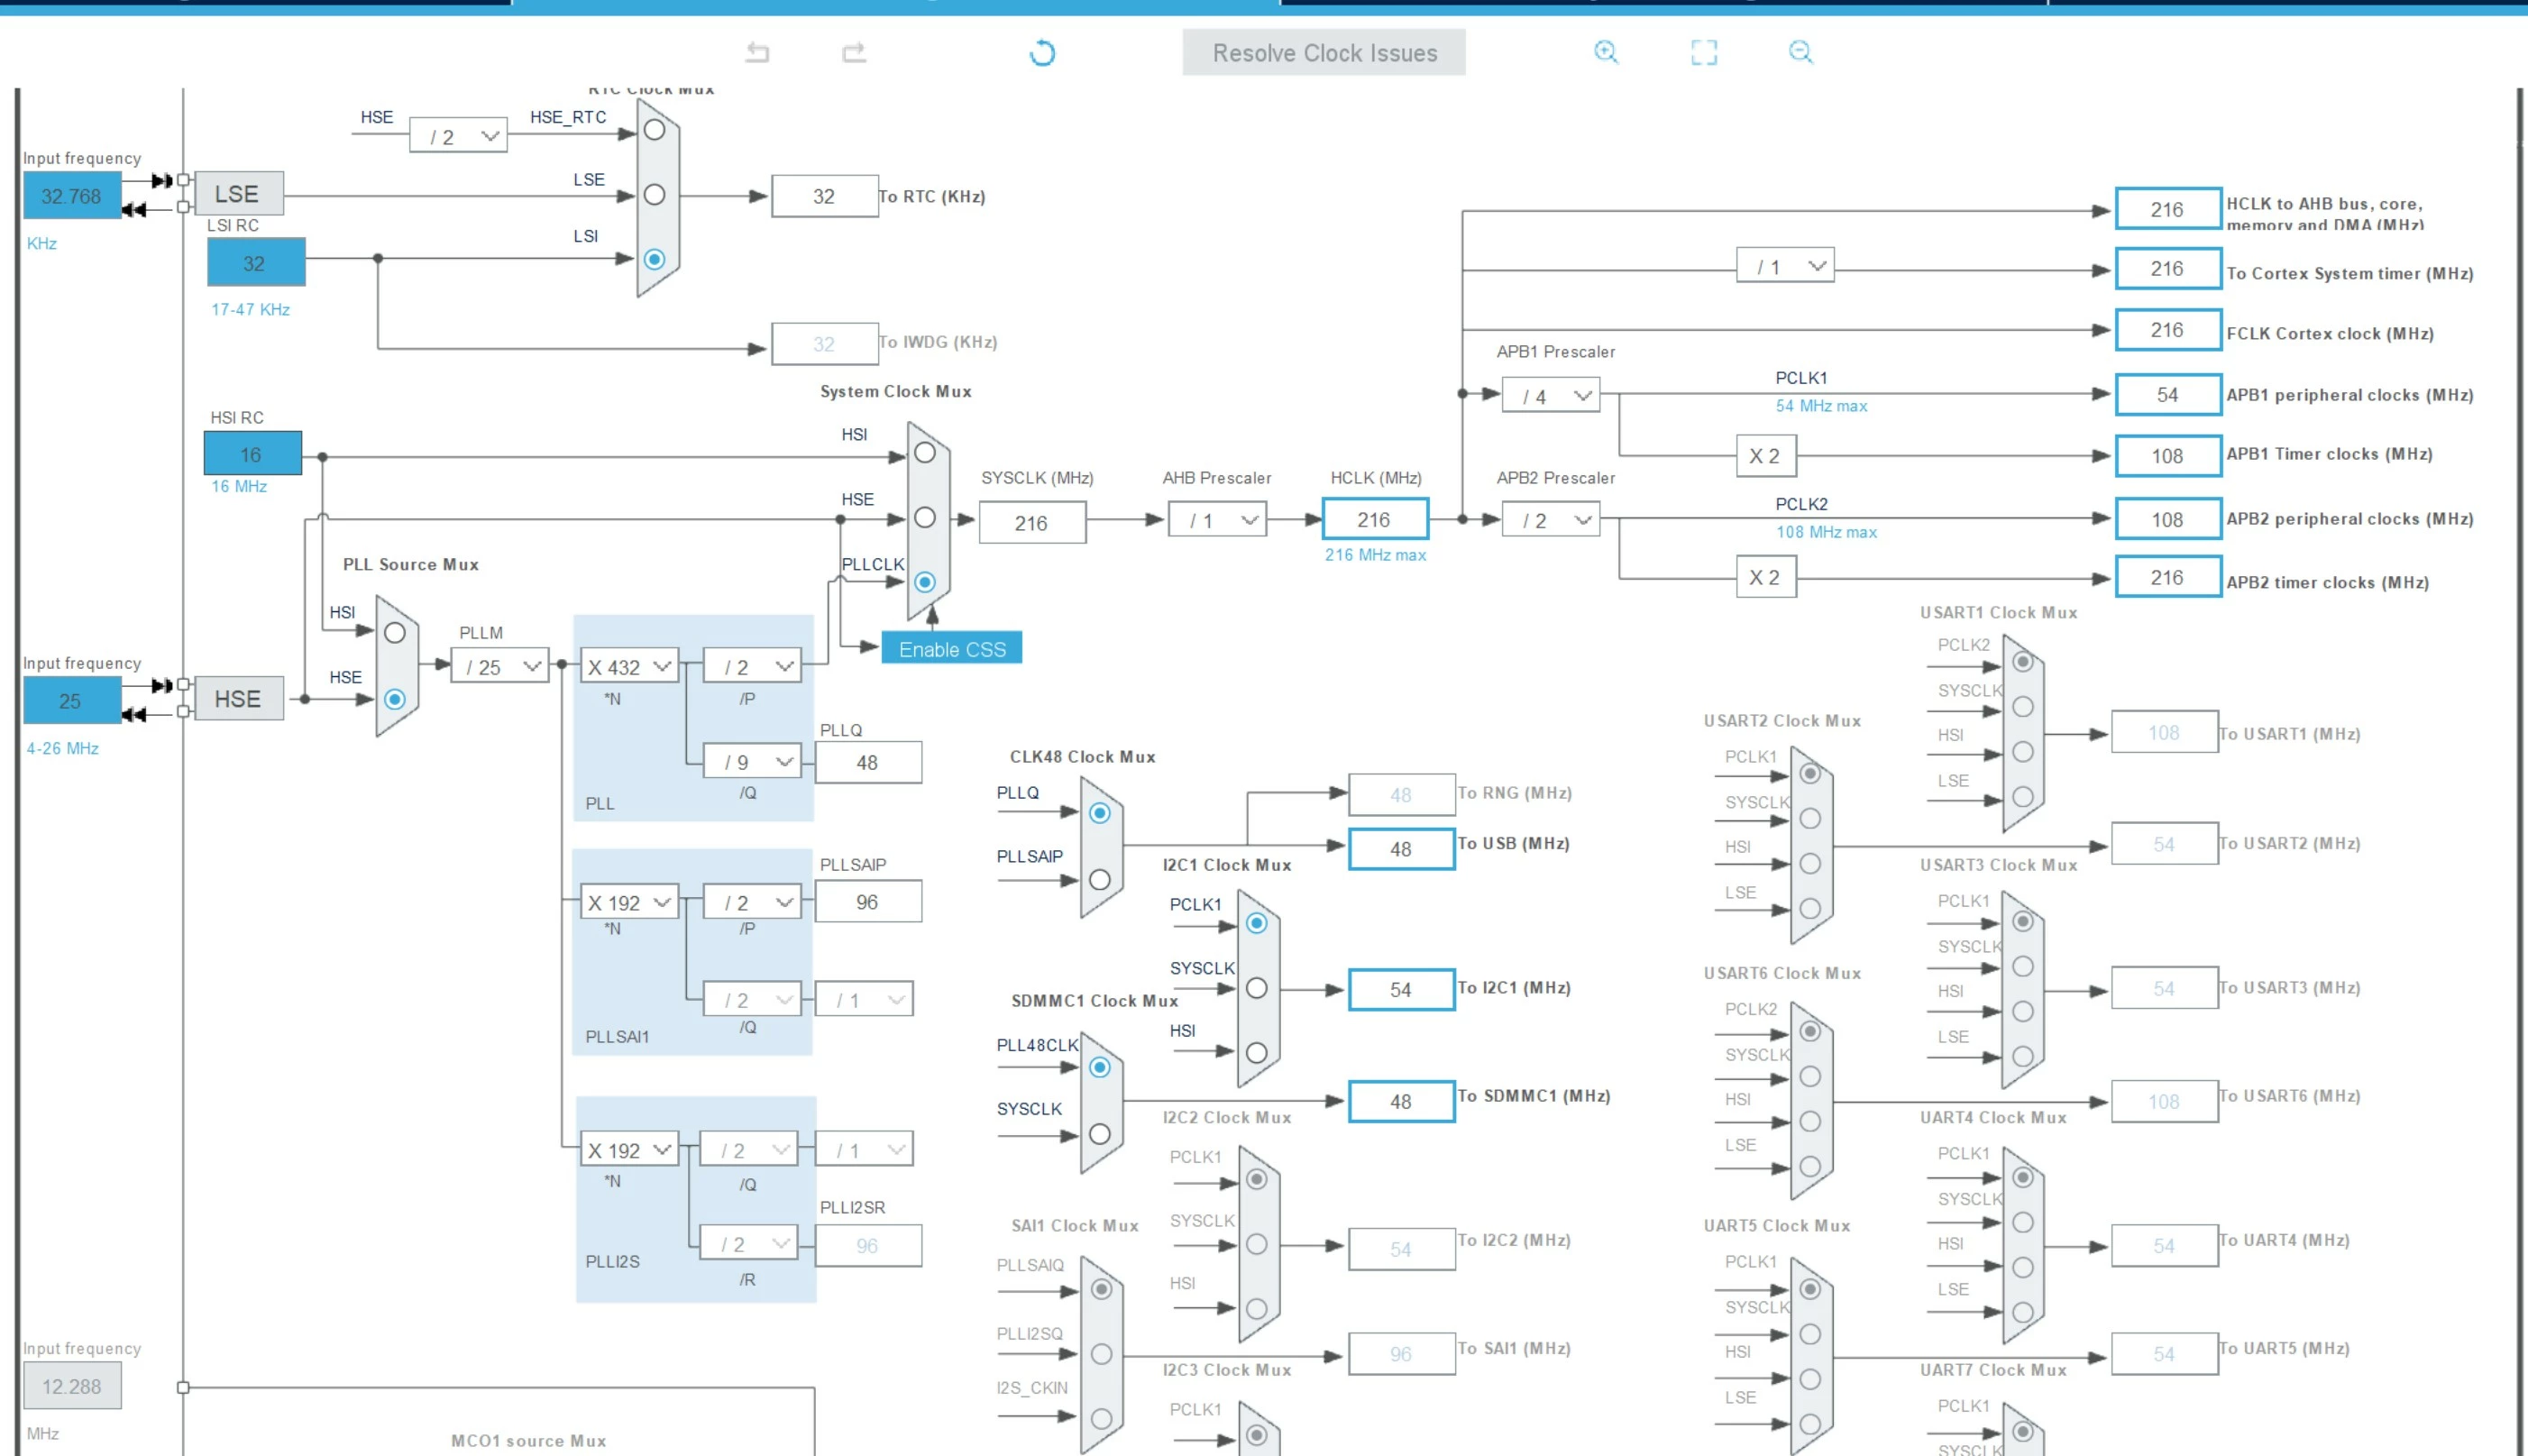Select LSI in the RTC Clock Mux
The image size is (2528, 1456).
click(x=655, y=260)
